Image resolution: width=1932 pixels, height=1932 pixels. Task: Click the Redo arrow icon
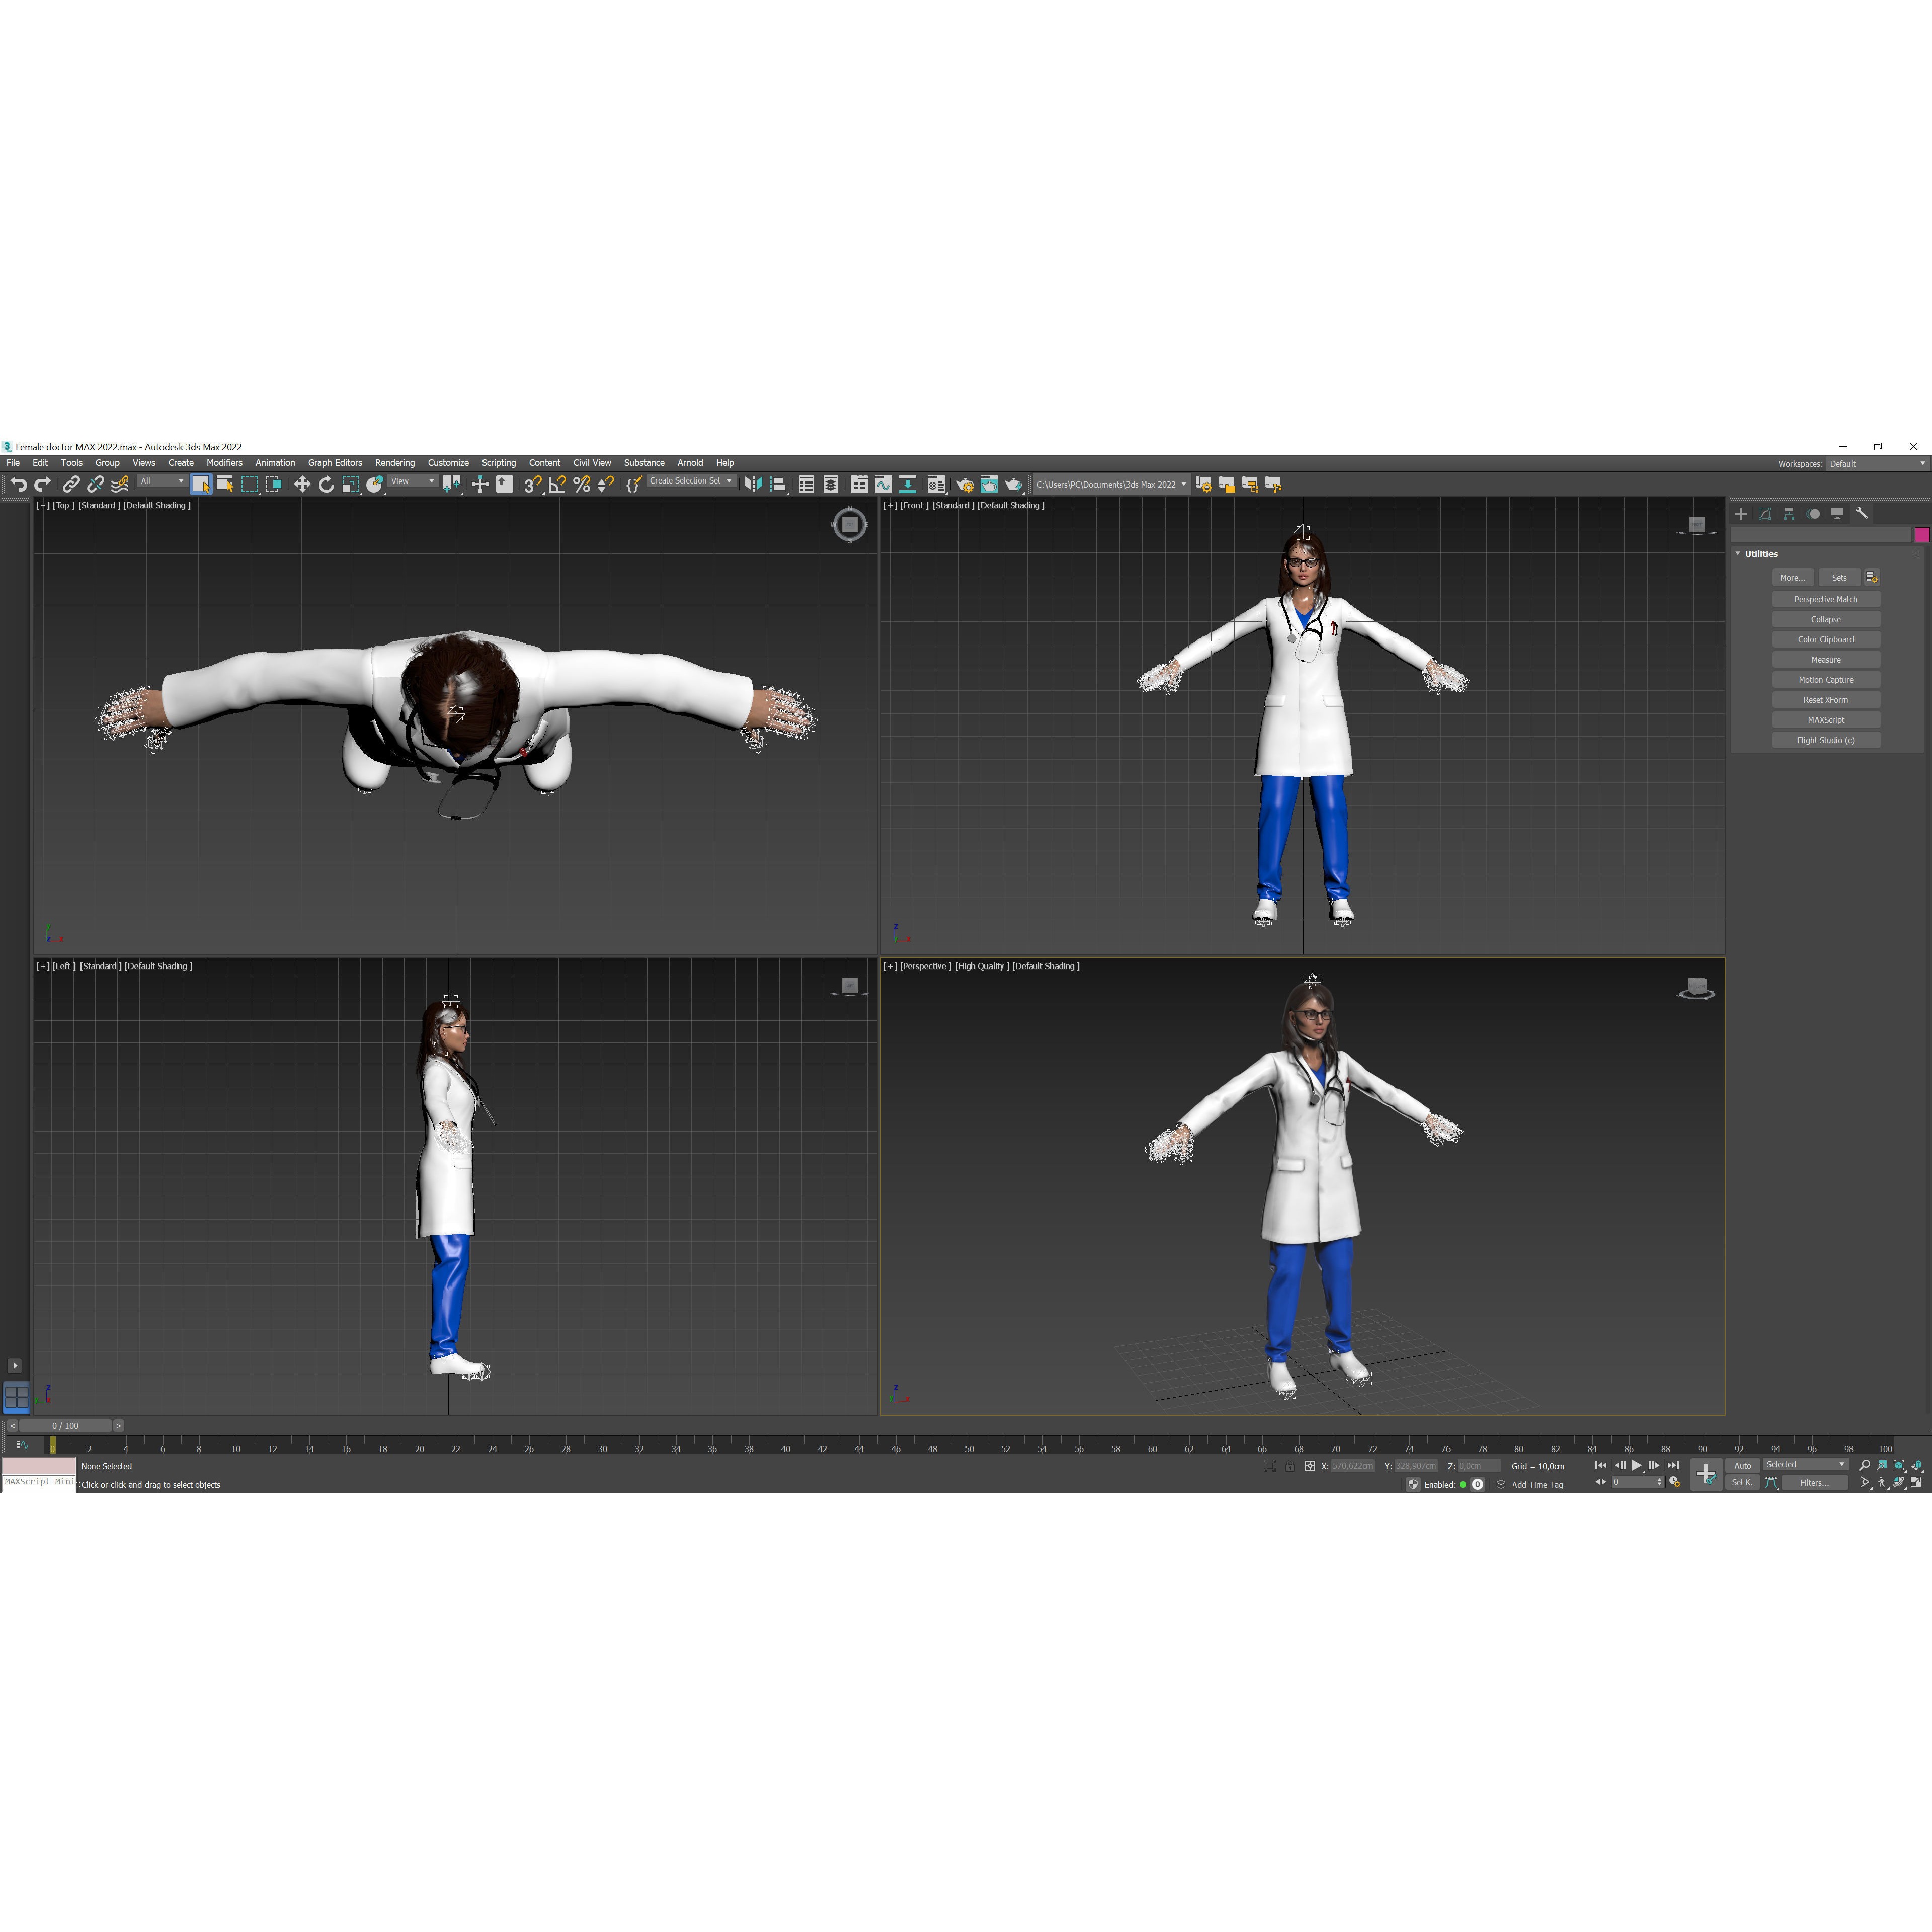click(42, 485)
